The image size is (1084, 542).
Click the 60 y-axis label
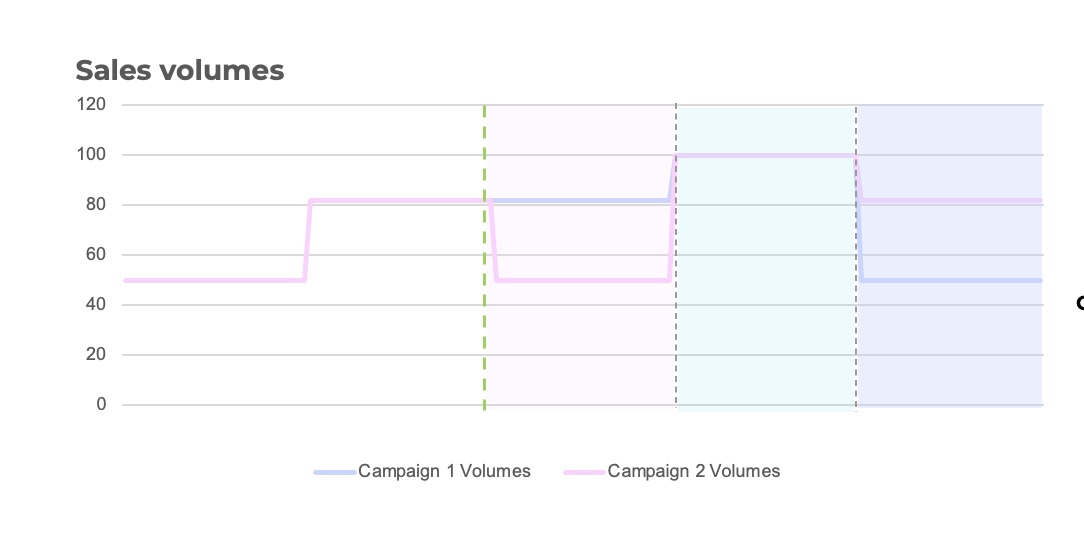click(x=95, y=254)
